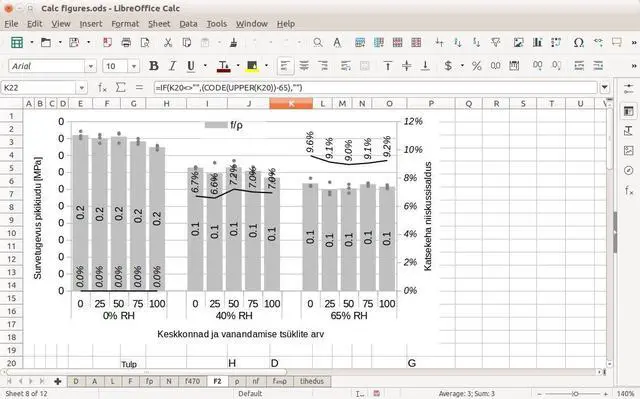This screenshot has width=640, height=399.
Task: Open the font name dropdown arrow
Action: click(91, 66)
